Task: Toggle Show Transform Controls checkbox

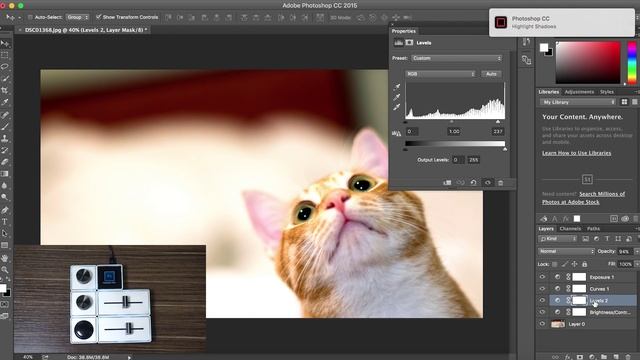Action: pyautogui.click(x=98, y=17)
